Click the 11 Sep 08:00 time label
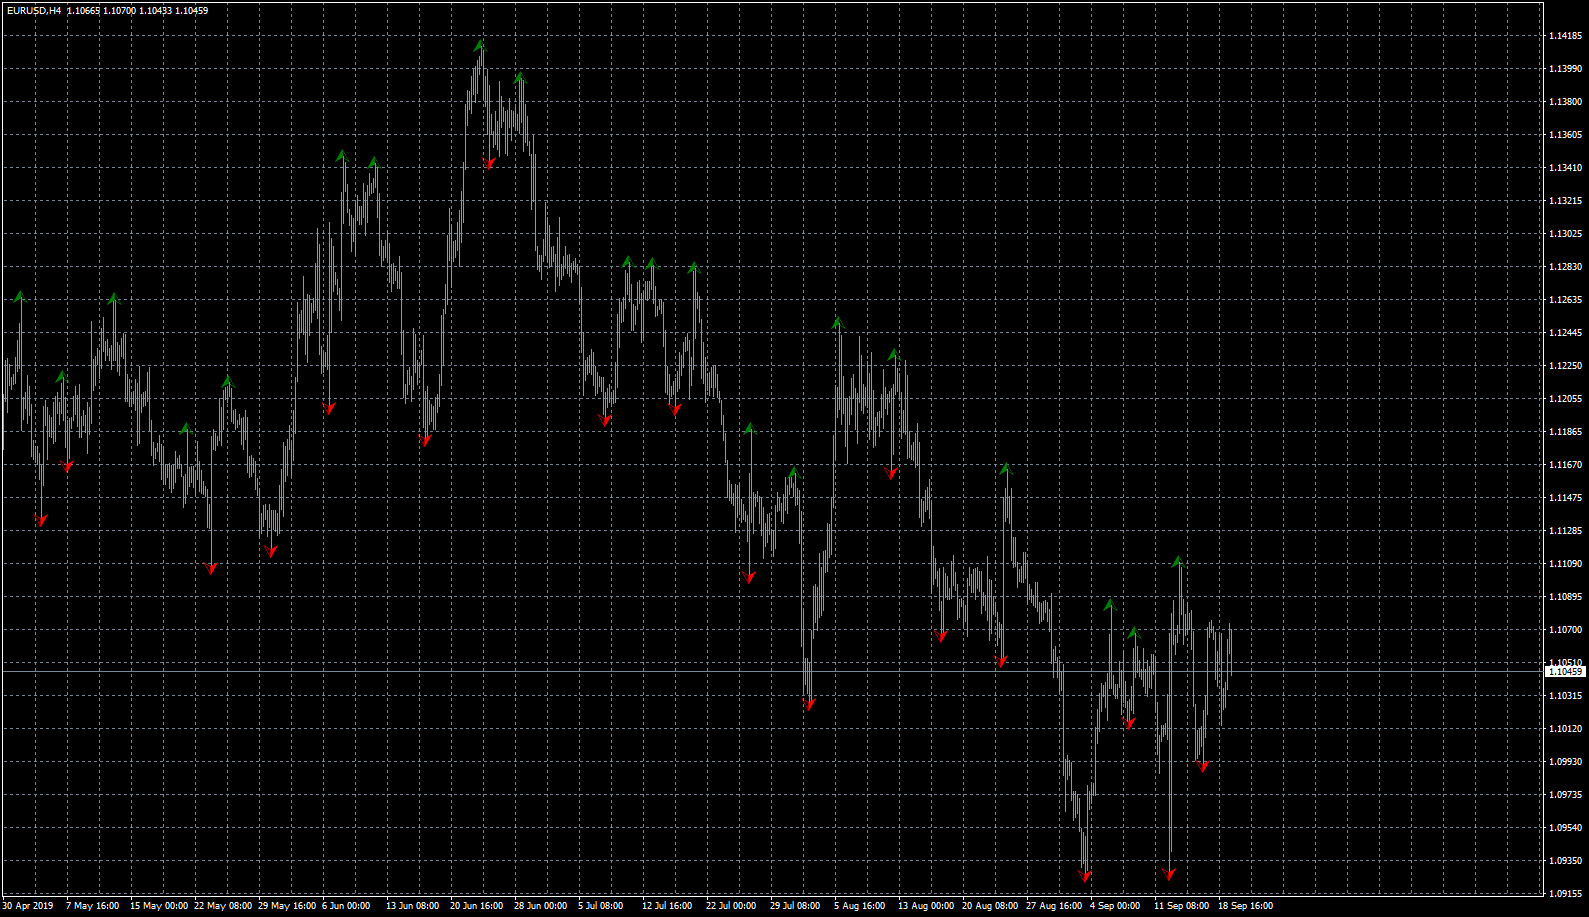 (x=1182, y=906)
